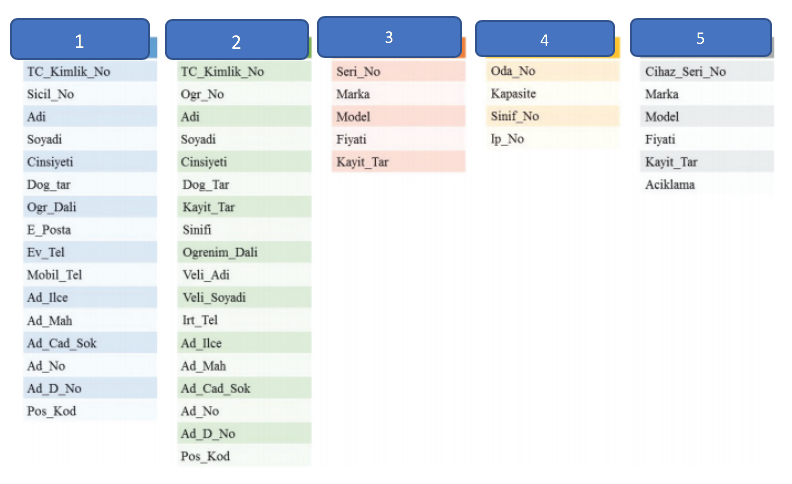The width and height of the screenshot is (792, 484).
Task: Select the Oda_No field row
Action: [553, 71]
